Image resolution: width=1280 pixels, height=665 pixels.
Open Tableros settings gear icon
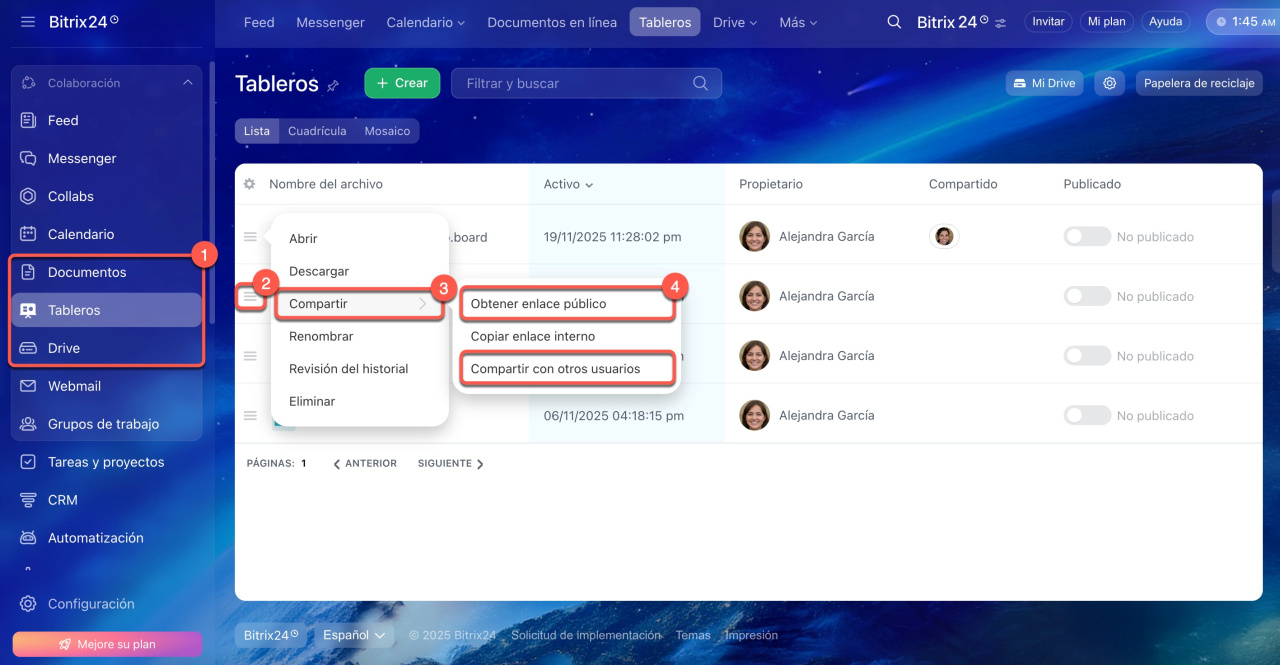[x=1109, y=83]
